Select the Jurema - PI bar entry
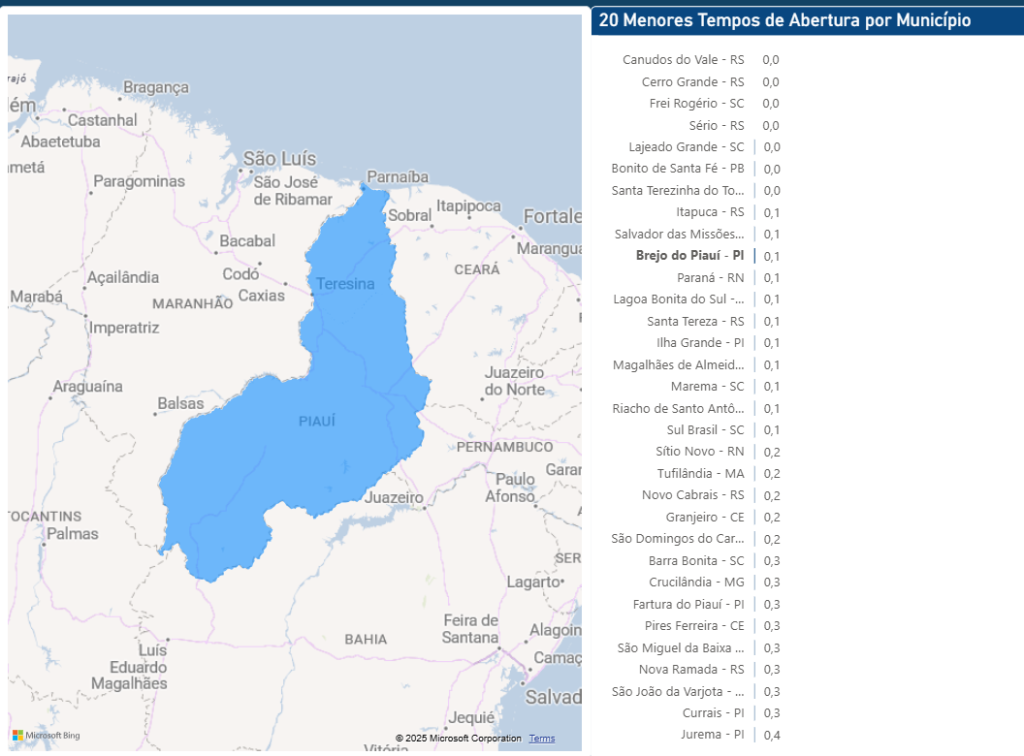Screen dimensions: 1024x756 click(x=712, y=735)
